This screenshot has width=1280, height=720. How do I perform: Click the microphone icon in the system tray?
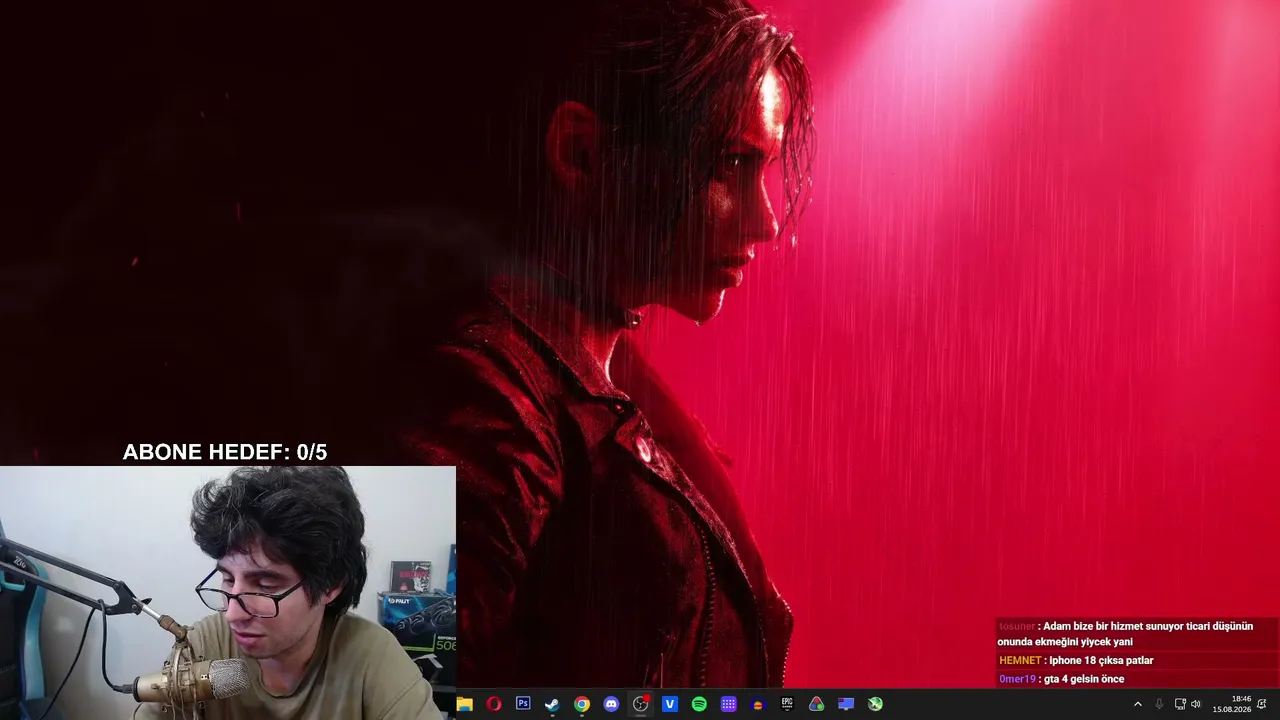point(1159,704)
